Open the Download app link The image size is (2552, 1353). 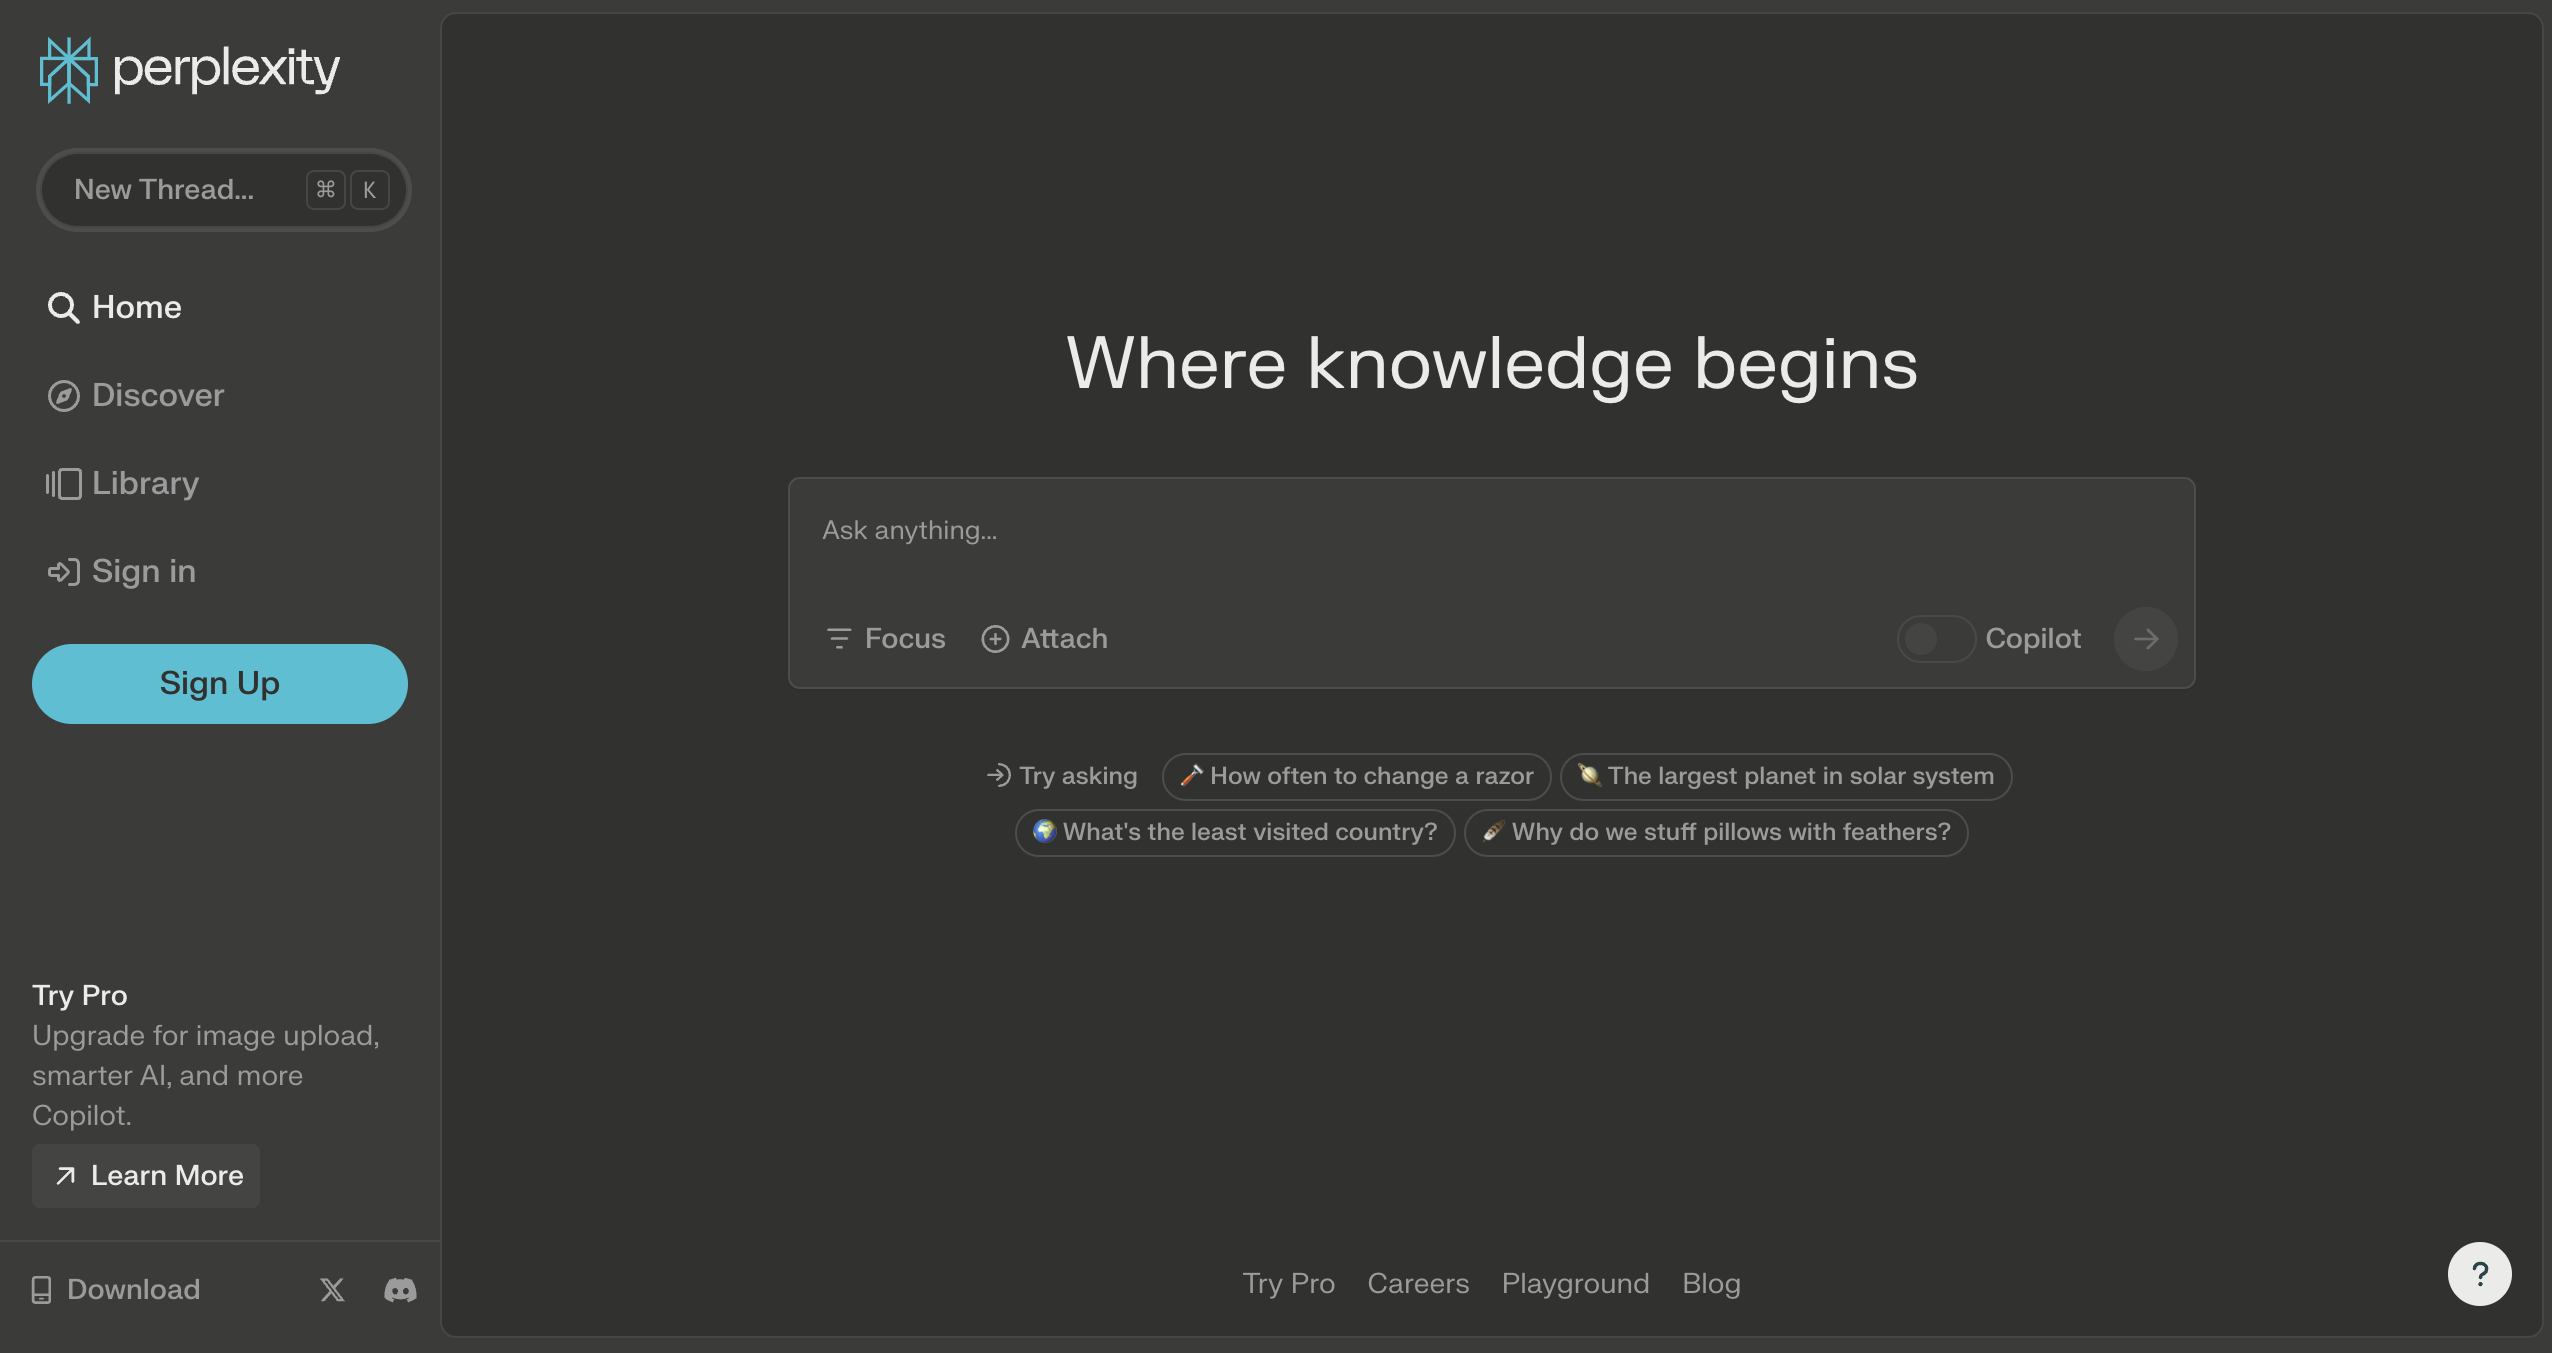(x=116, y=1290)
